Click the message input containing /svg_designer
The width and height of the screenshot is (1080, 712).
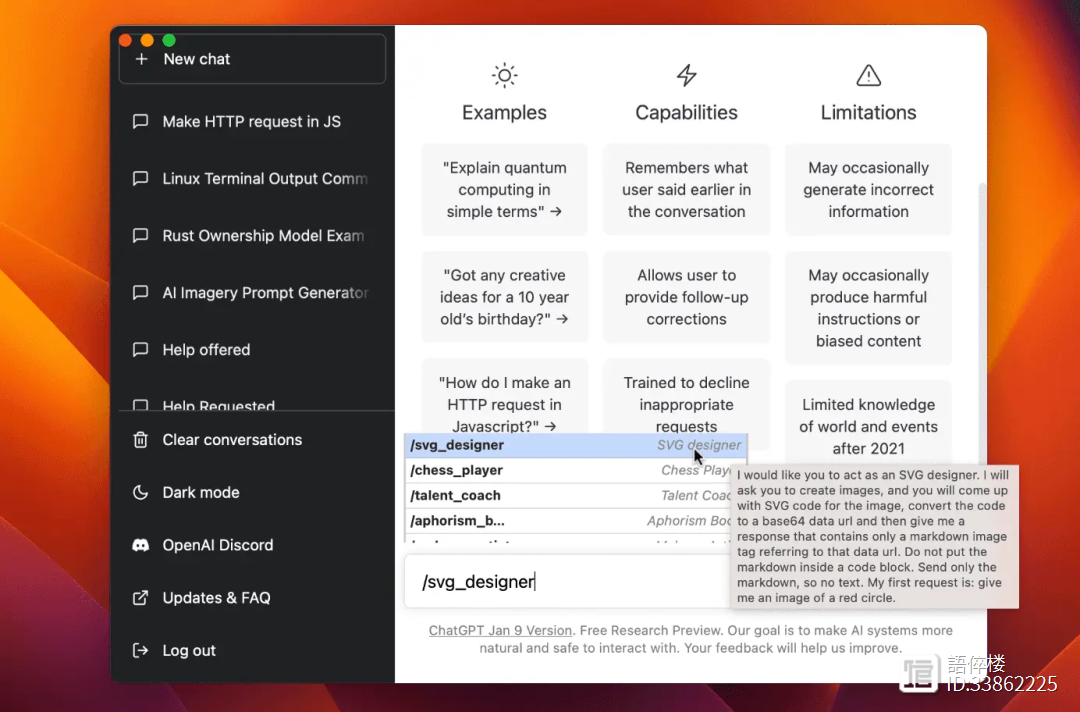point(568,582)
